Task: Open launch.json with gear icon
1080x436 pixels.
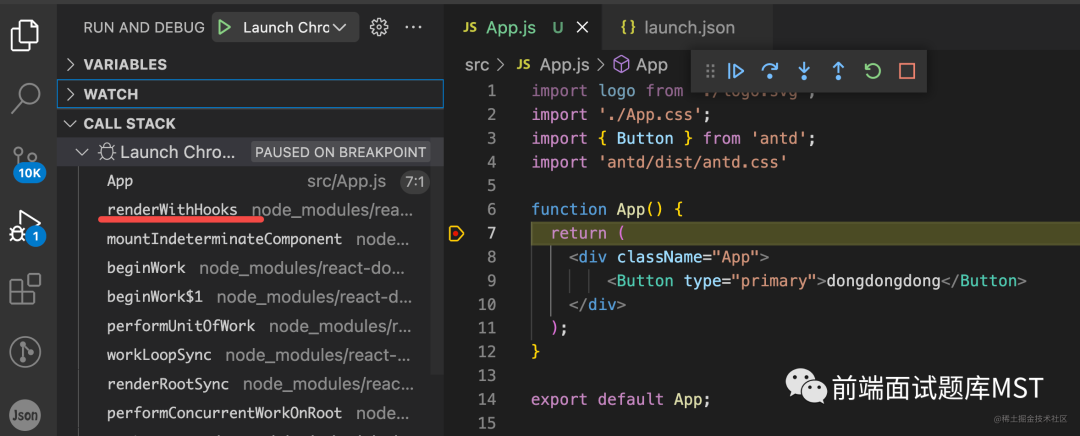Action: (x=378, y=28)
